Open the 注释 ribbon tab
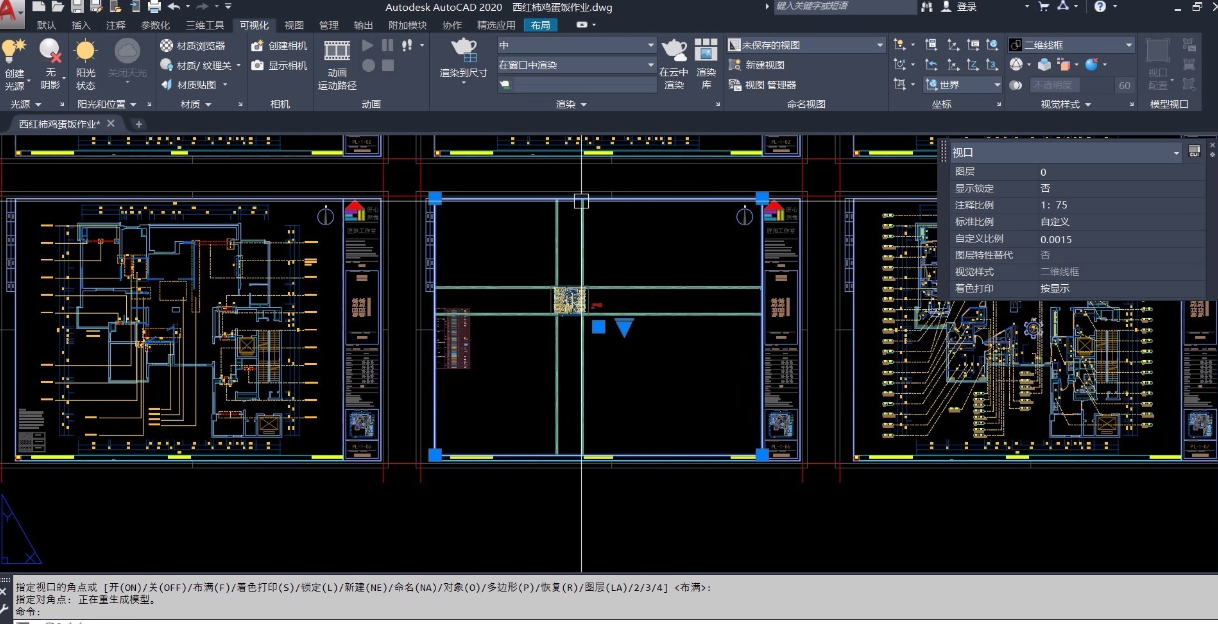 pyautogui.click(x=116, y=25)
